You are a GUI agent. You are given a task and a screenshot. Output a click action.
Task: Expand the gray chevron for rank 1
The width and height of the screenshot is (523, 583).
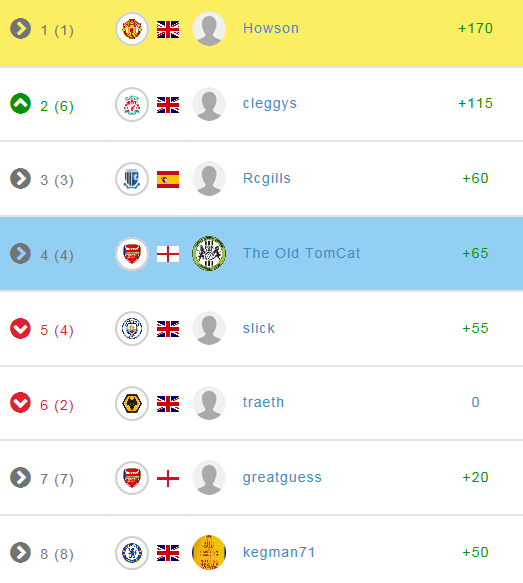click(x=20, y=28)
